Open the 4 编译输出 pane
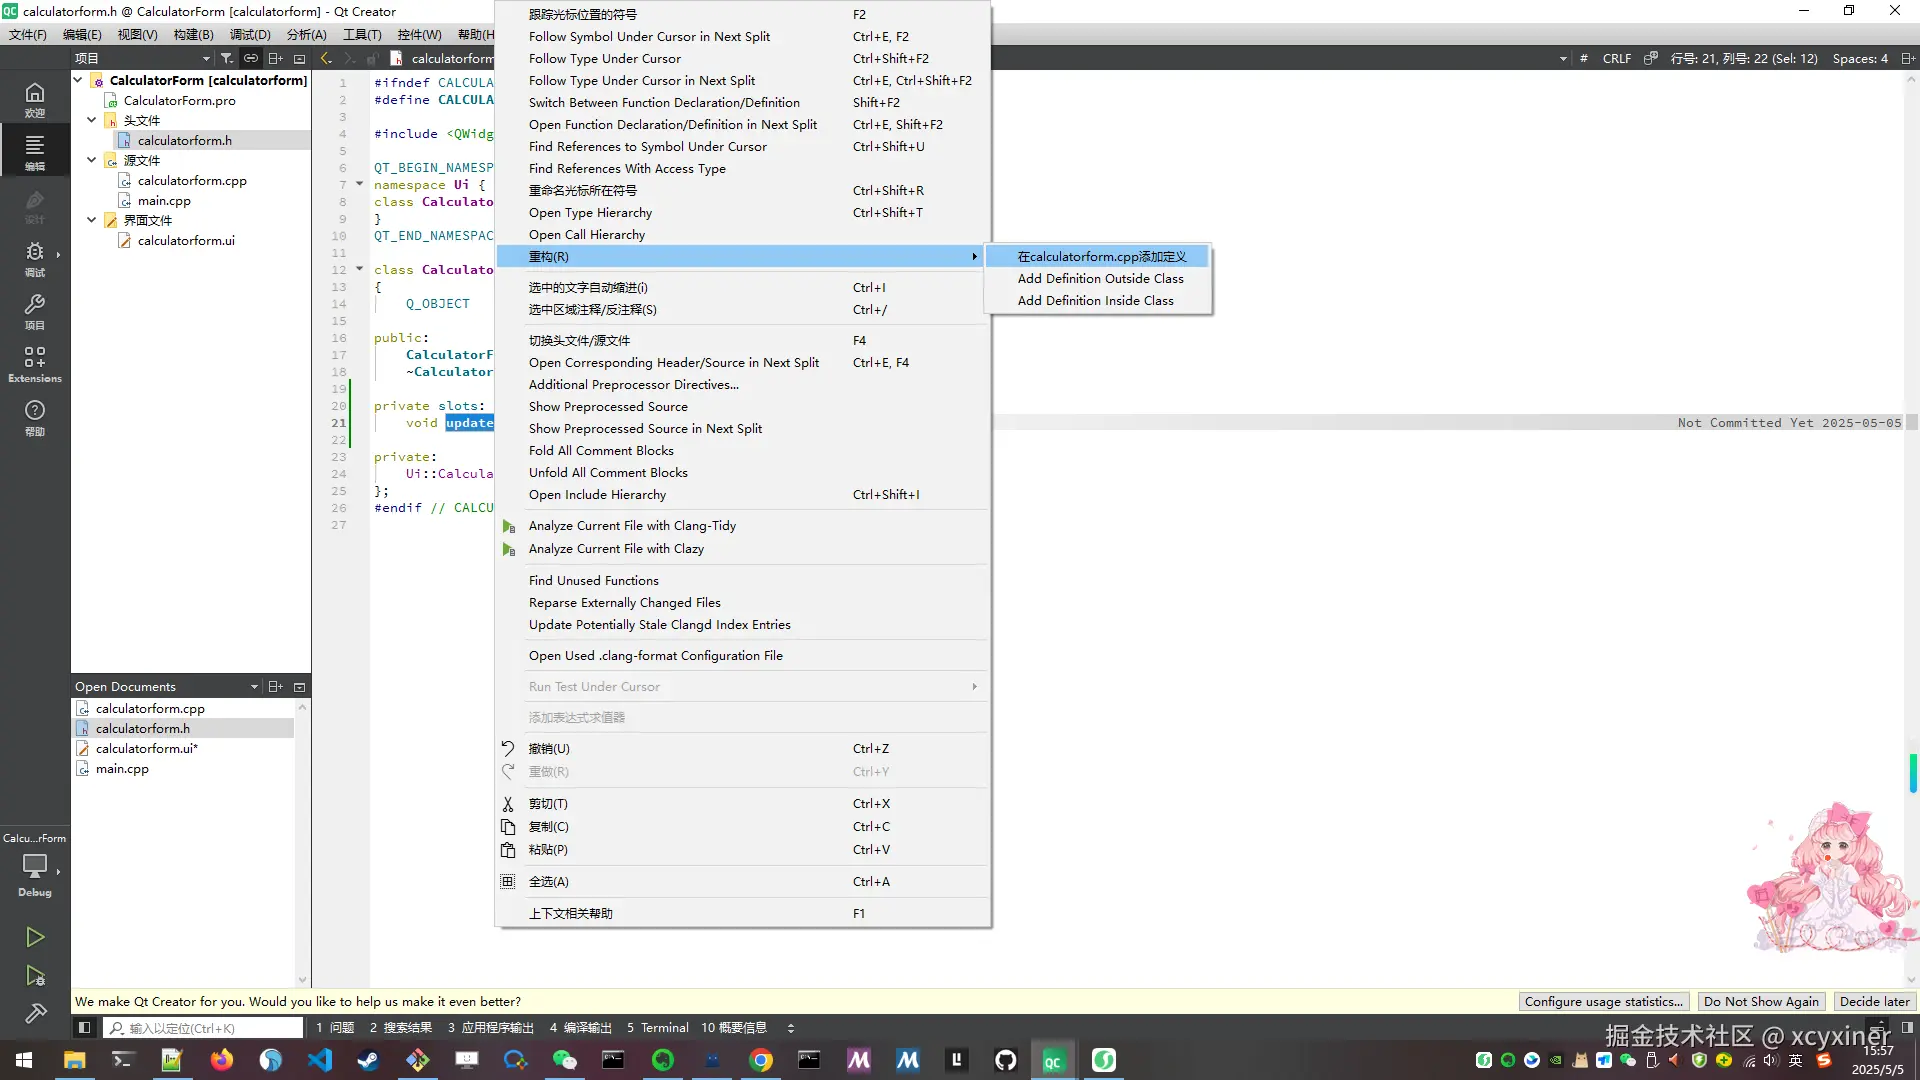Image resolution: width=1920 pixels, height=1080 pixels. coord(580,1027)
